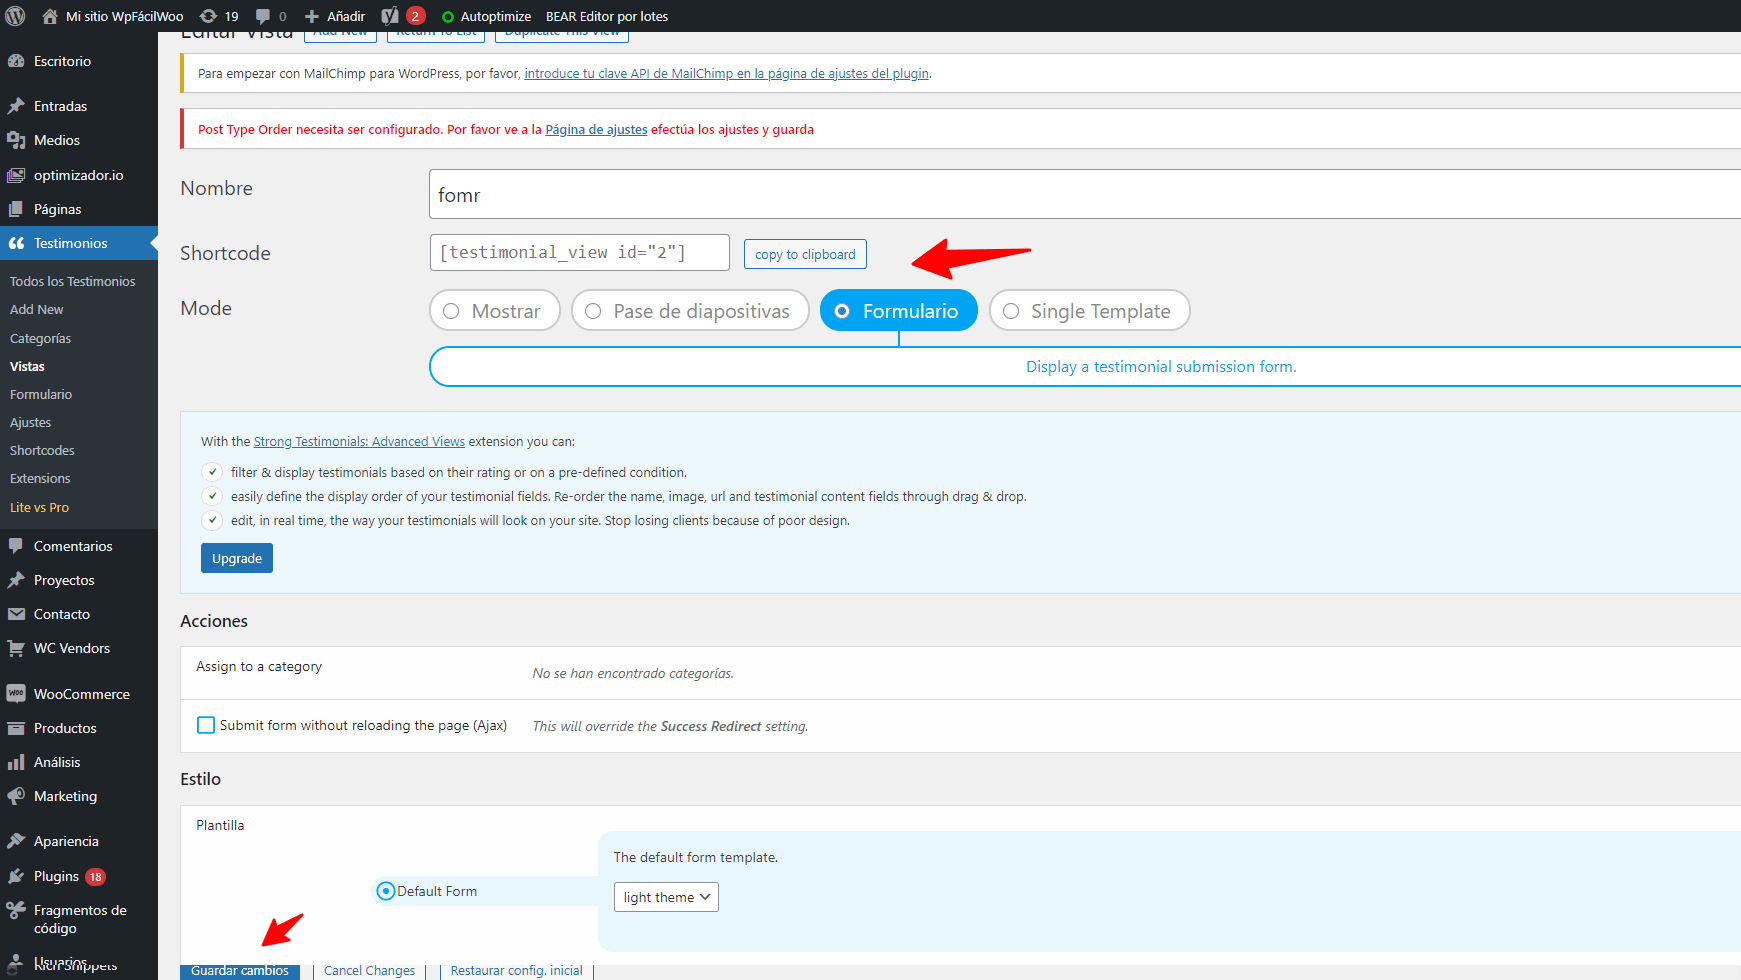Open Lite vs Pro submenu item
This screenshot has height=980, width=1741.
point(40,507)
